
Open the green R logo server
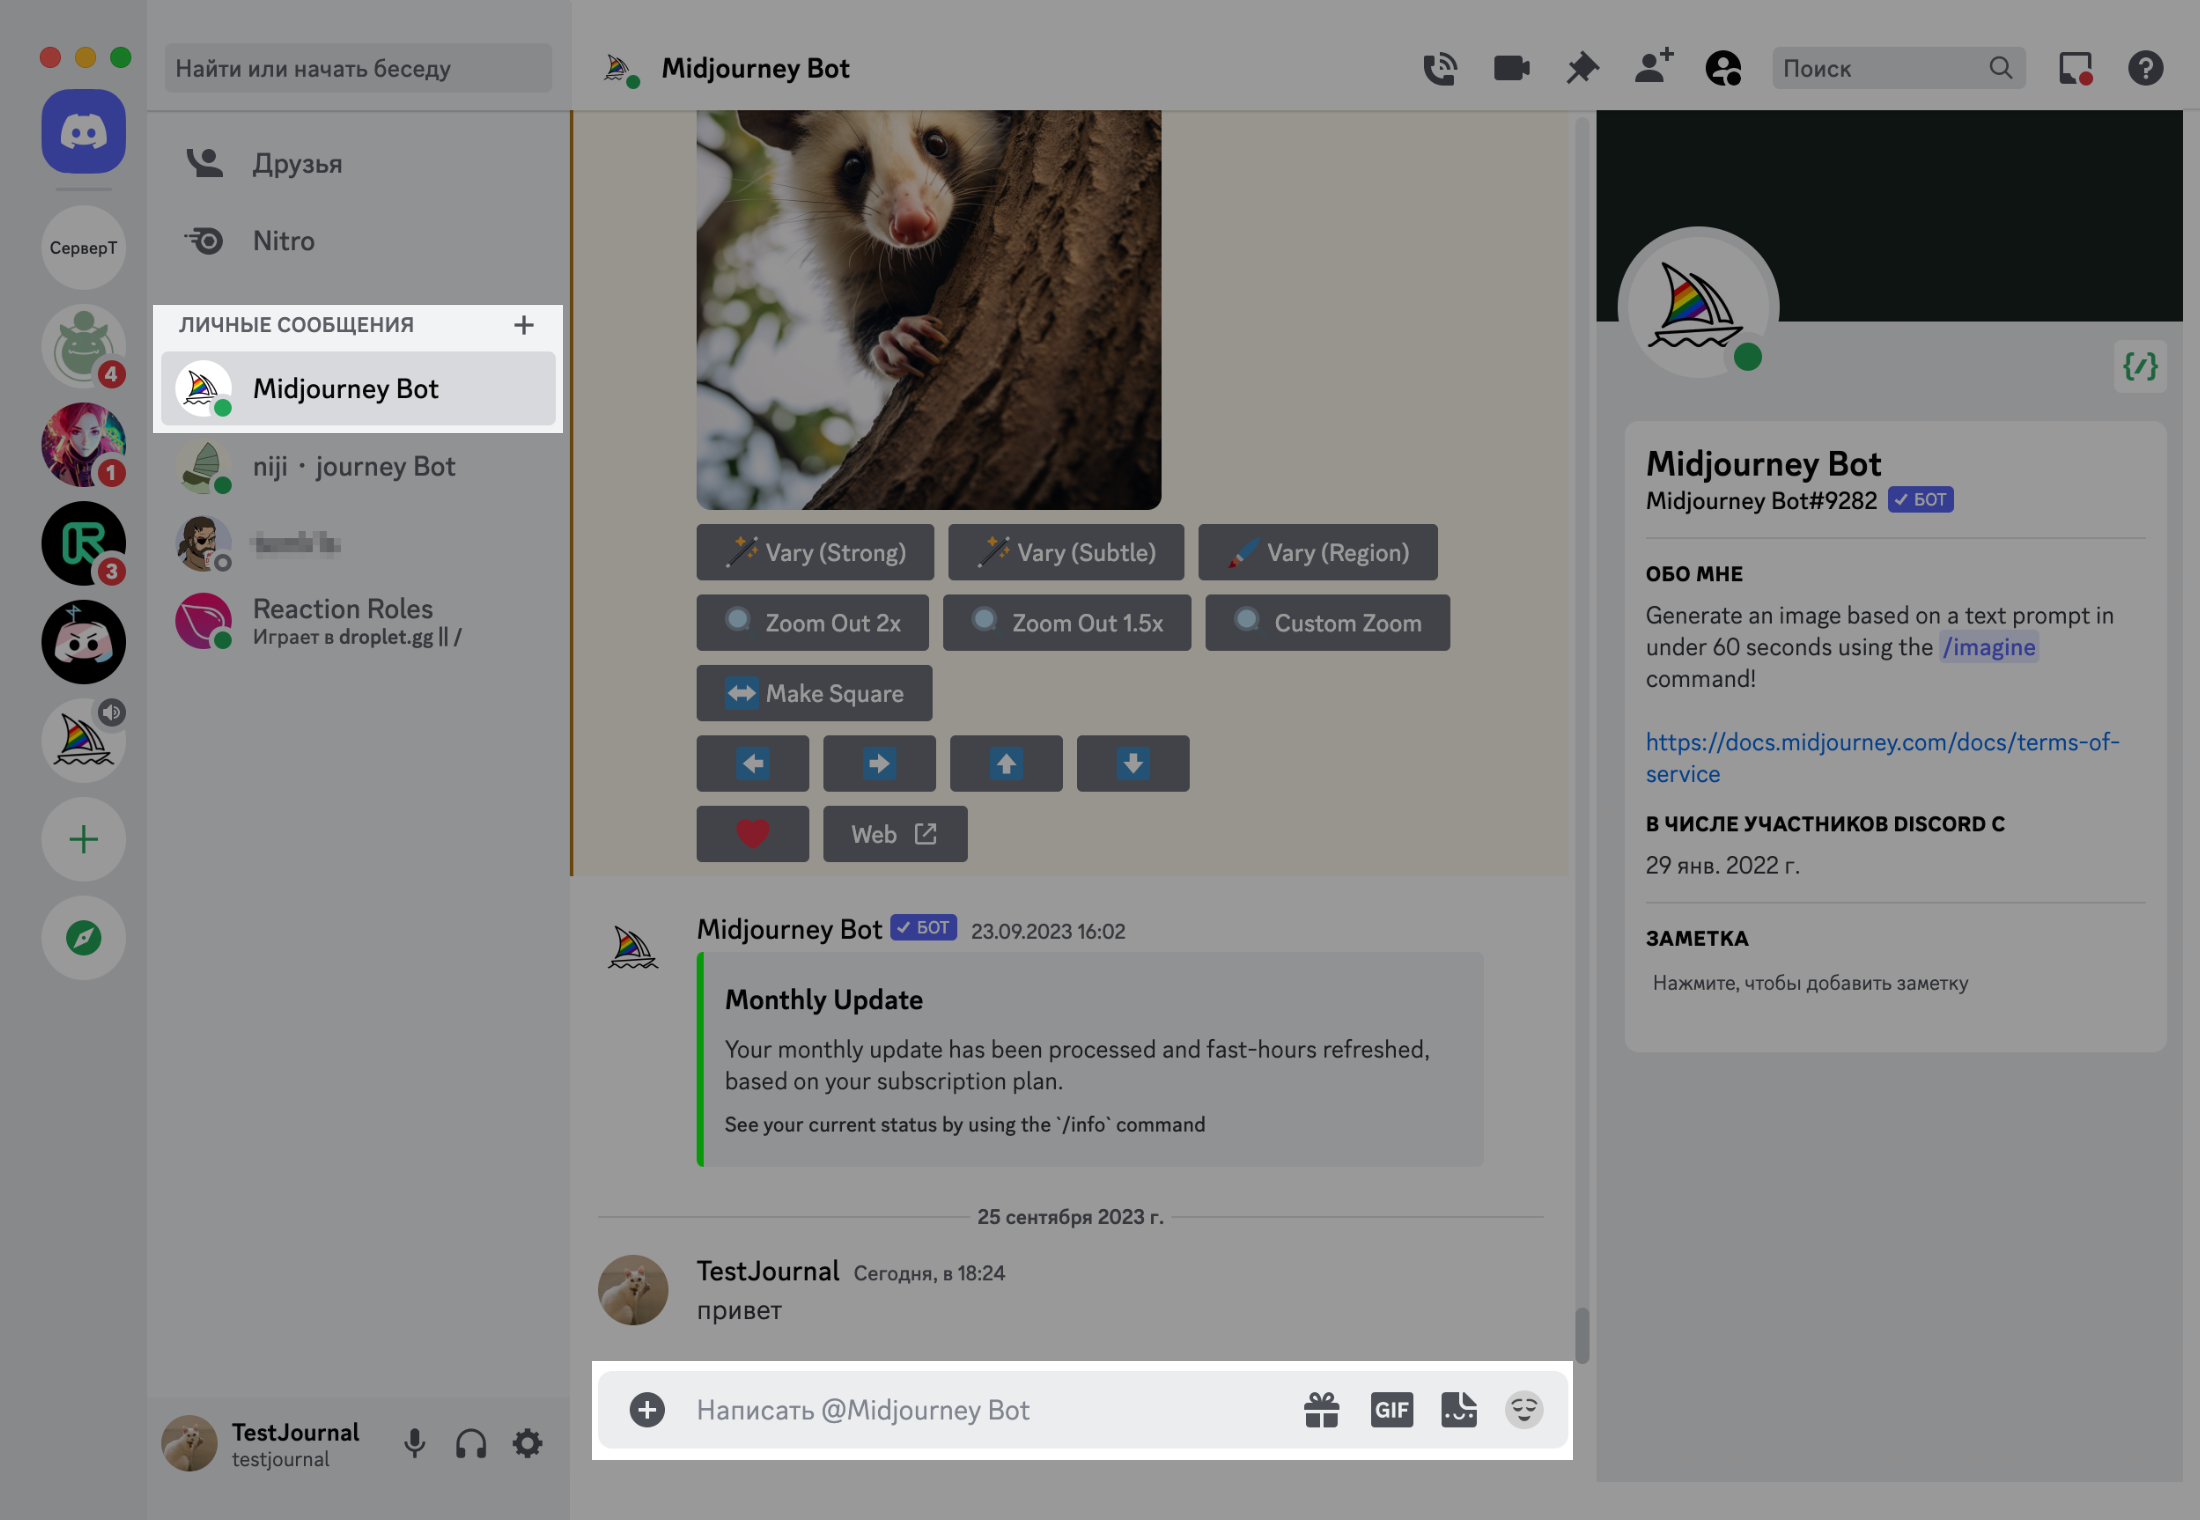tap(83, 543)
